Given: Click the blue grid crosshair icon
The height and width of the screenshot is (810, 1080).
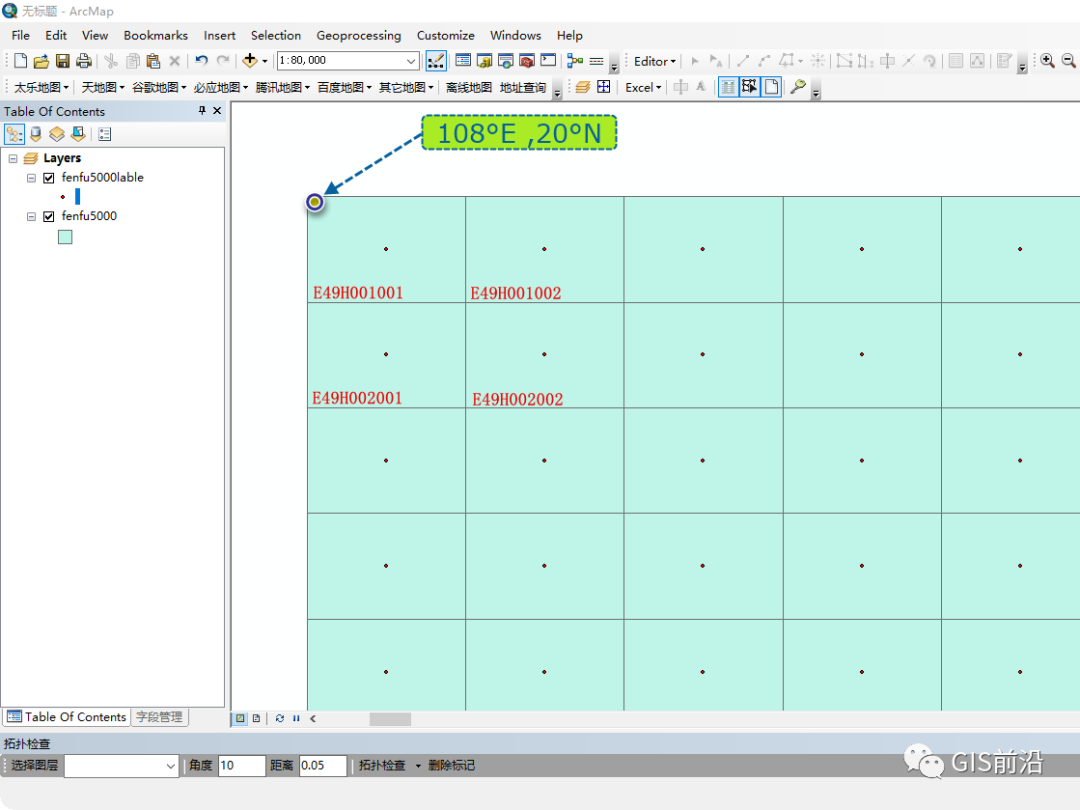Looking at the screenshot, I should 603,87.
